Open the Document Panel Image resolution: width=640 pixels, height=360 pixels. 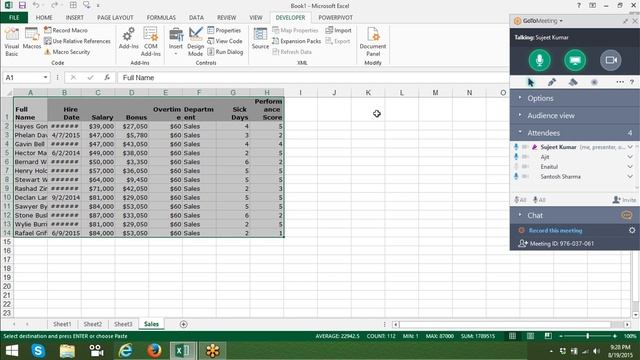tap(373, 42)
